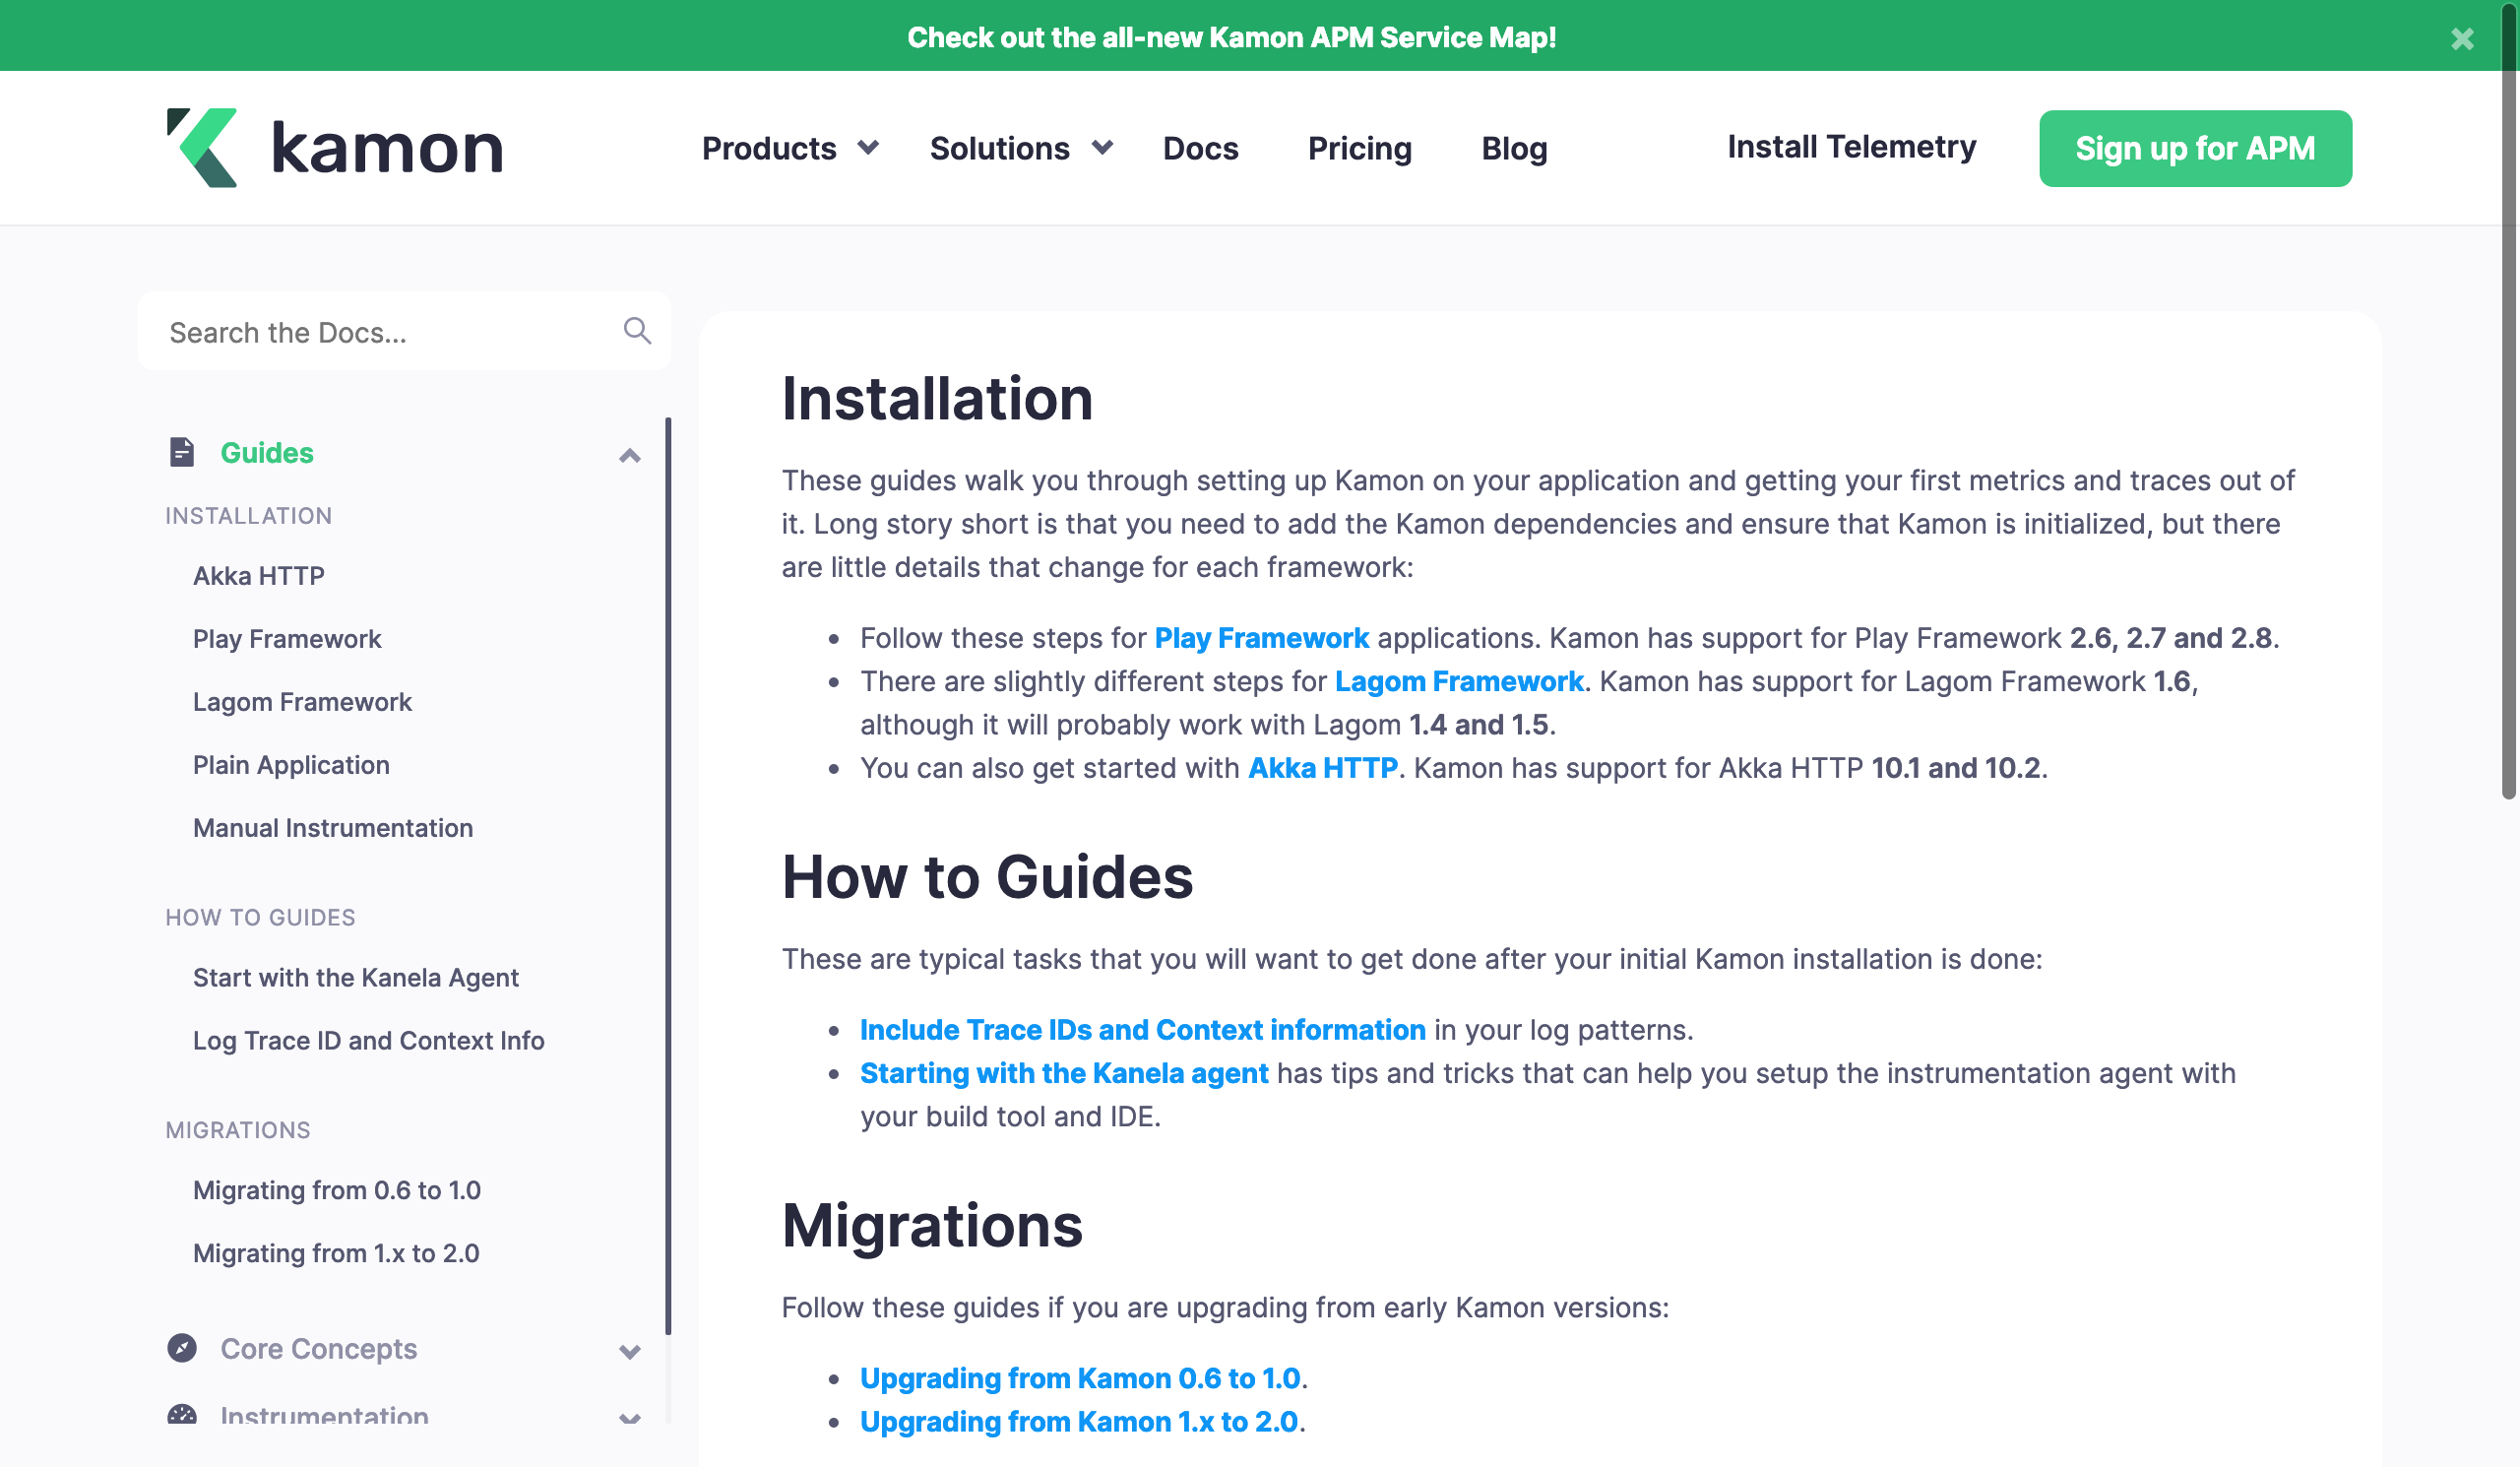Viewport: 2520px width, 1467px height.
Task: Click the Guides document icon
Action: (182, 452)
